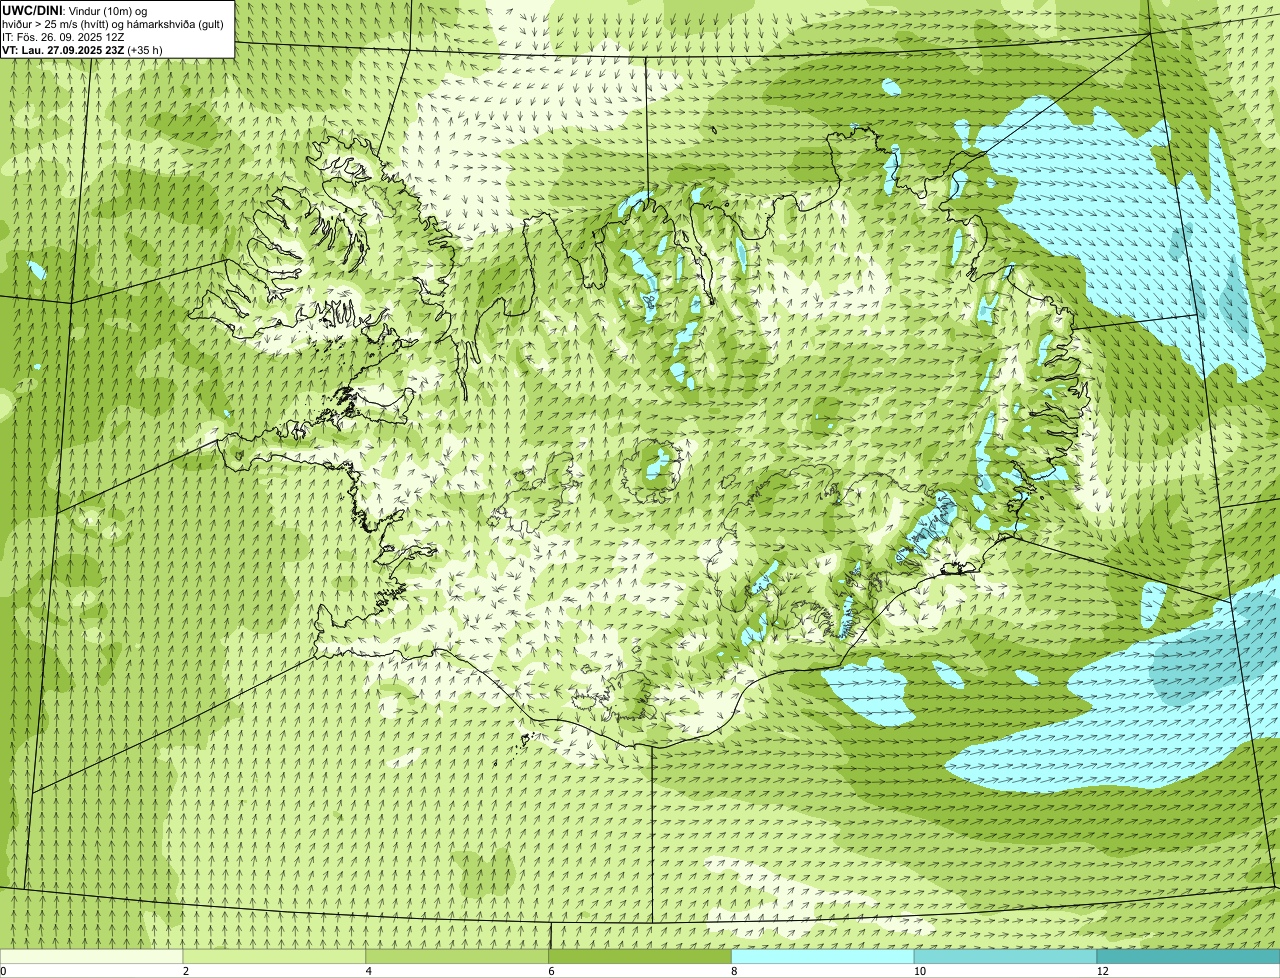The height and width of the screenshot is (978, 1280).
Task: Click the 'VT: Lau. 27.09.2025 23Z (+35 h)' line
Action: (x=82, y=49)
